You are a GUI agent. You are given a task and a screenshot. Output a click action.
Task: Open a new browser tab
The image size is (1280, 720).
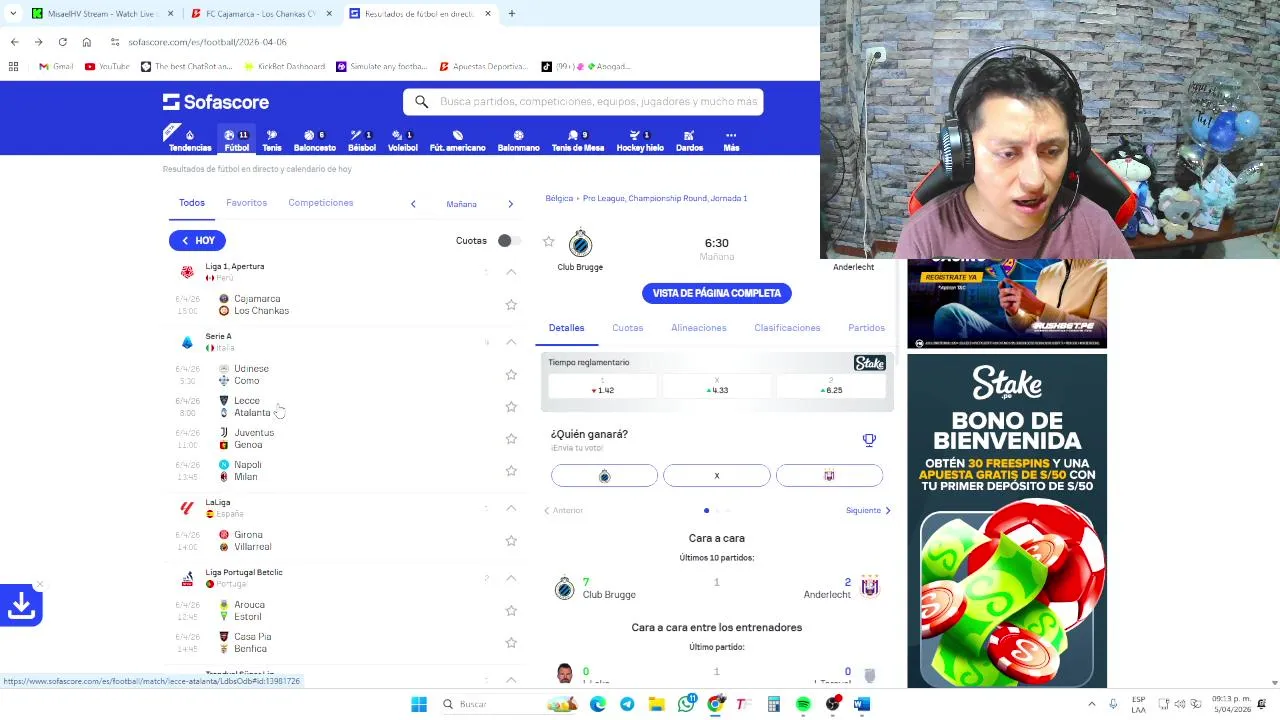[511, 14]
